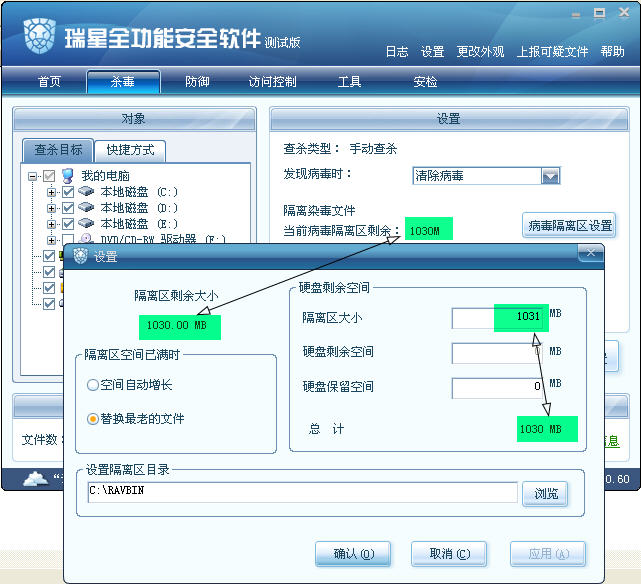
Task: Click the 1030.00 MB remaining size value
Action: (177, 326)
